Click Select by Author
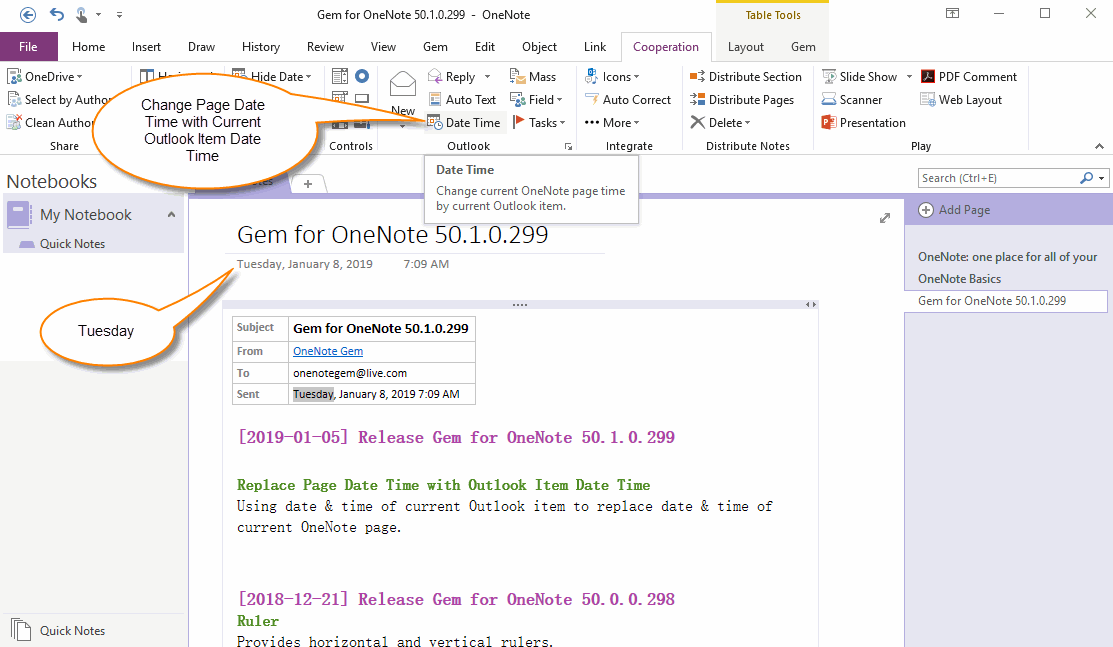This screenshot has height=647, width=1113. point(58,100)
